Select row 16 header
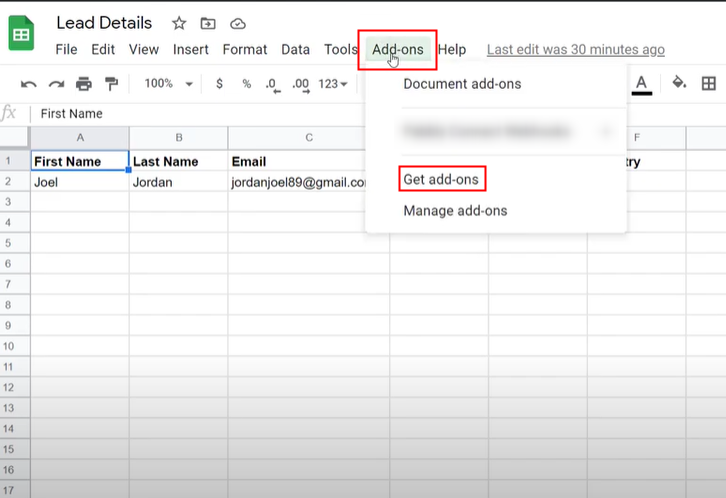The width and height of the screenshot is (726, 498). tap(15, 470)
